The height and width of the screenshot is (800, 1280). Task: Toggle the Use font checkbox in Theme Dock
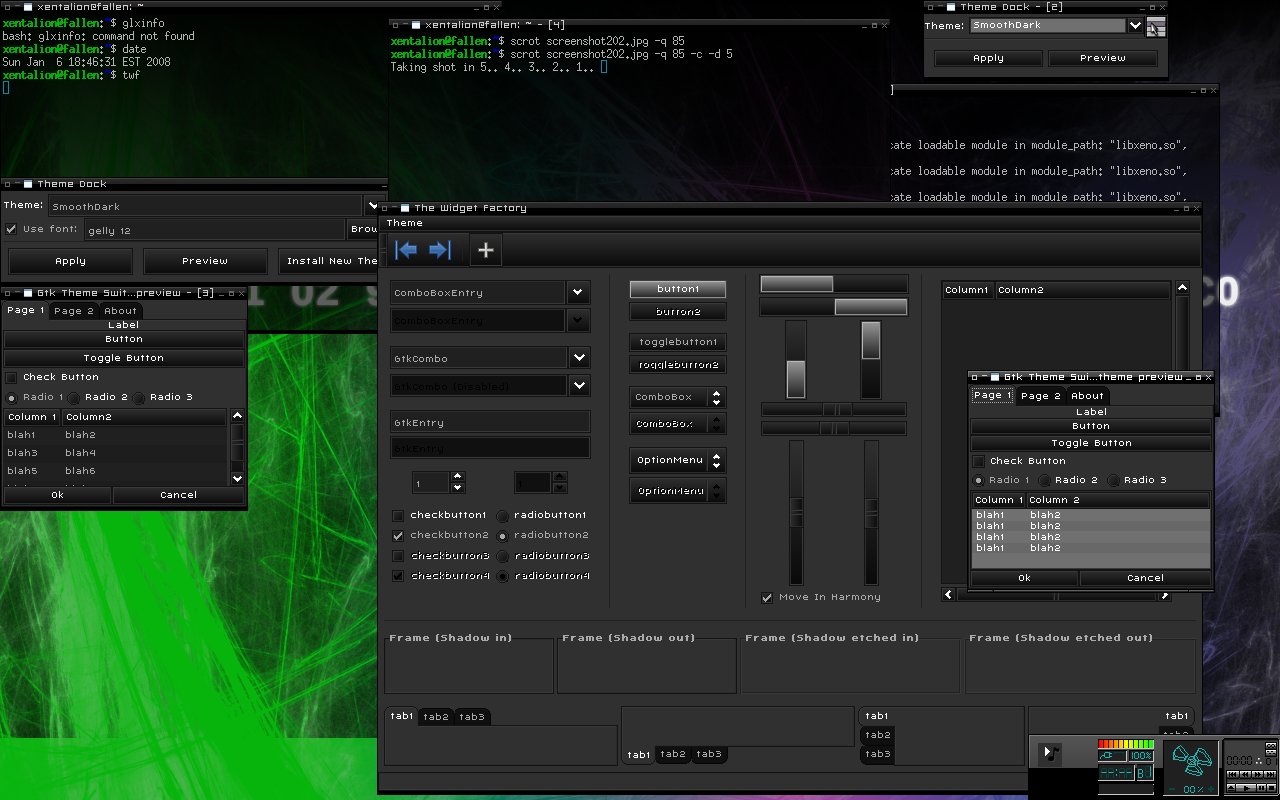pos(11,229)
